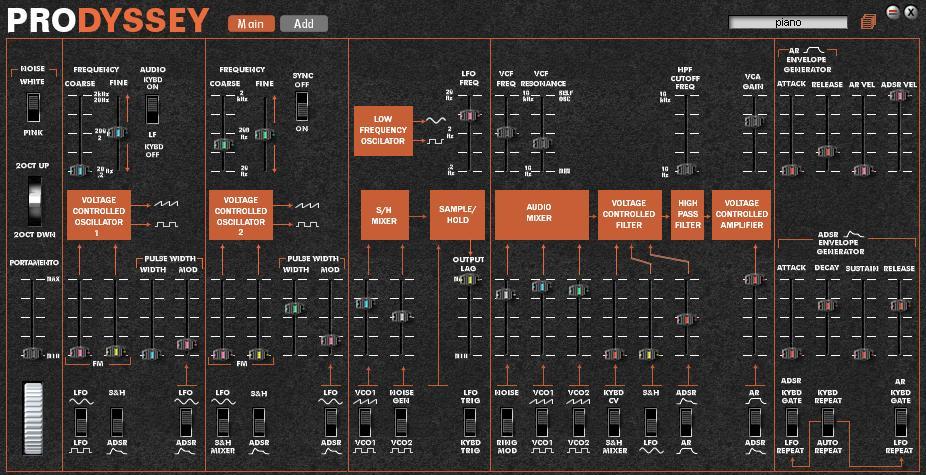Click the piano preset name field

(x=788, y=22)
